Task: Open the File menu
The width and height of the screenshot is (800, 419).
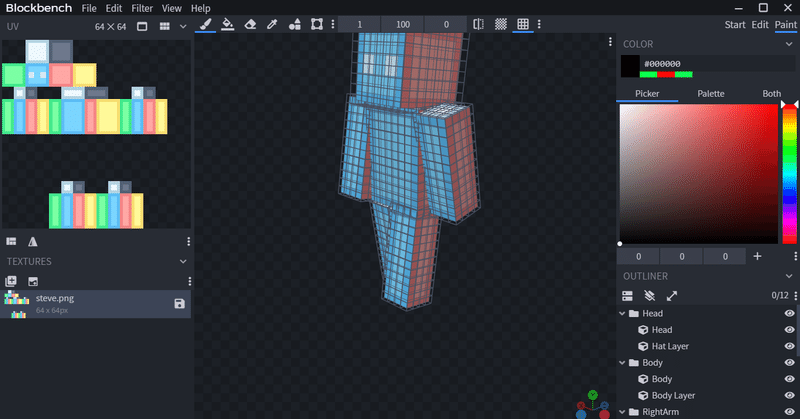Action: [x=89, y=8]
